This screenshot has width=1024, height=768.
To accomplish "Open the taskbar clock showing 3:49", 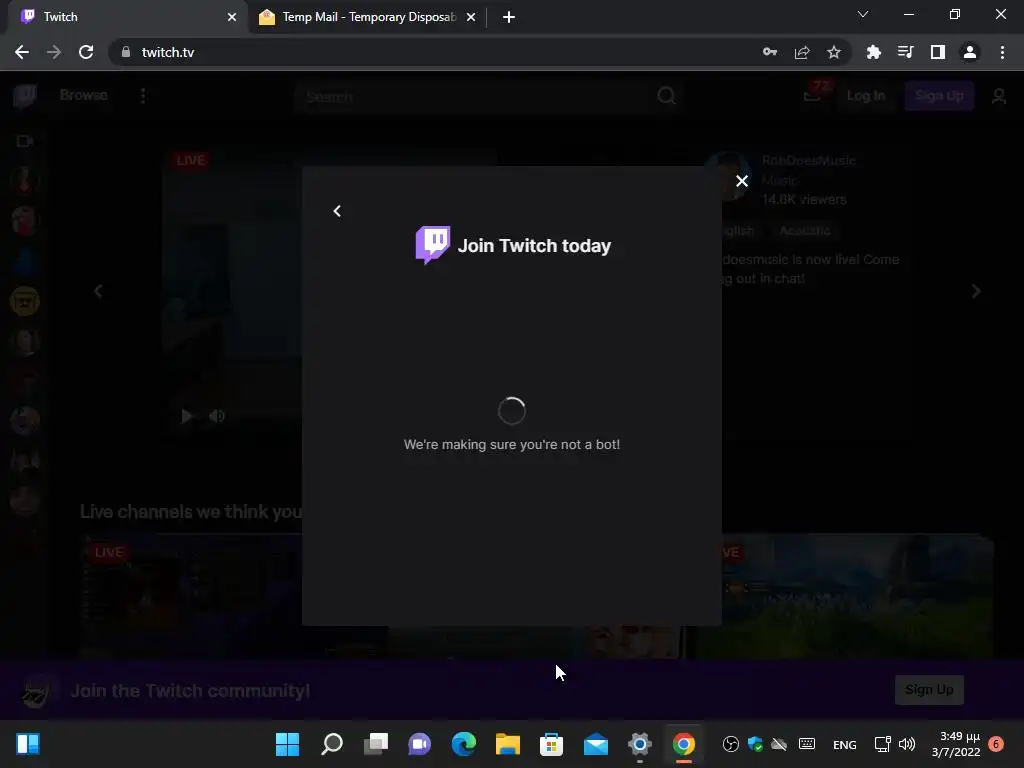I will pos(956,744).
